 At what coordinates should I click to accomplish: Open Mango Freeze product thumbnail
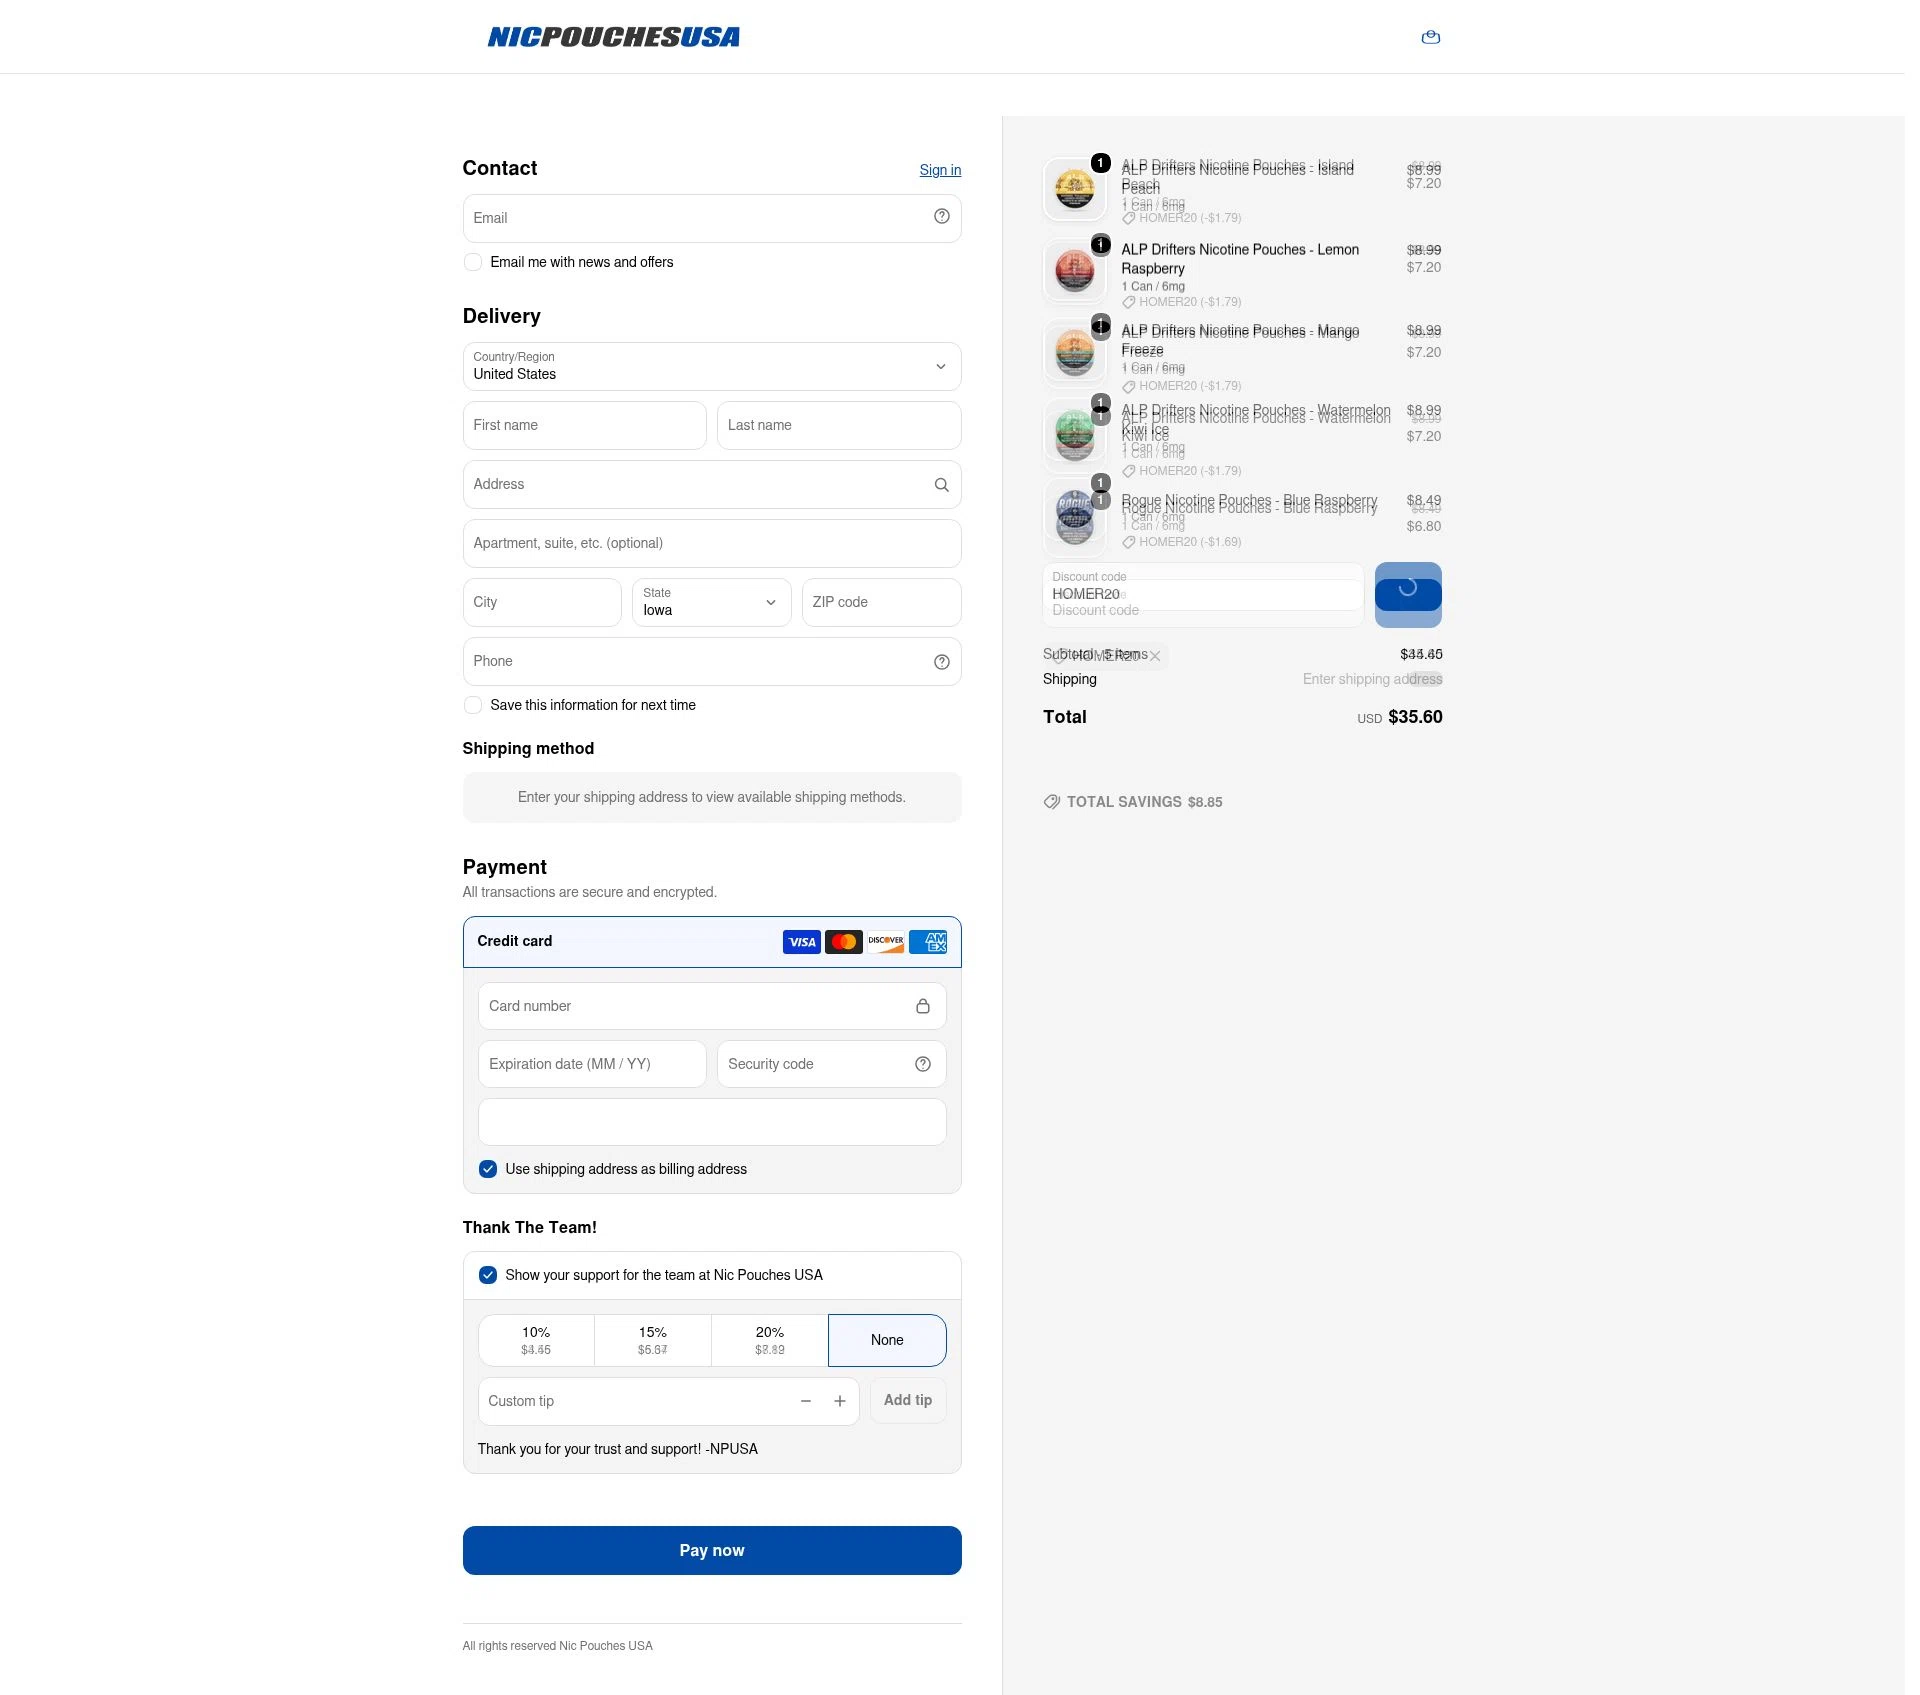(1074, 352)
